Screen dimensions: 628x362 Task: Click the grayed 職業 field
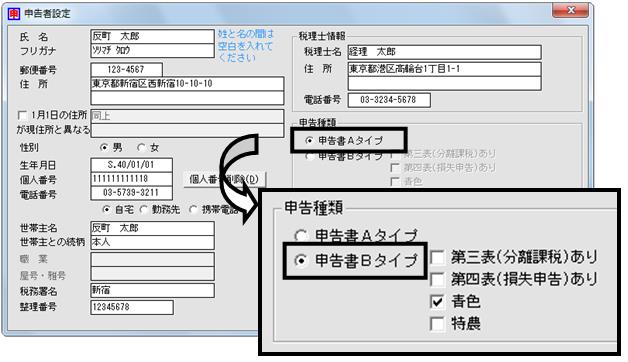tap(153, 259)
